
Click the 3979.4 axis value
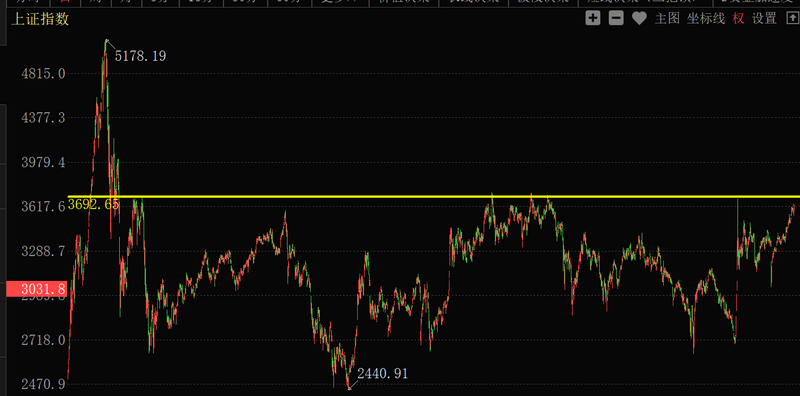click(43, 163)
